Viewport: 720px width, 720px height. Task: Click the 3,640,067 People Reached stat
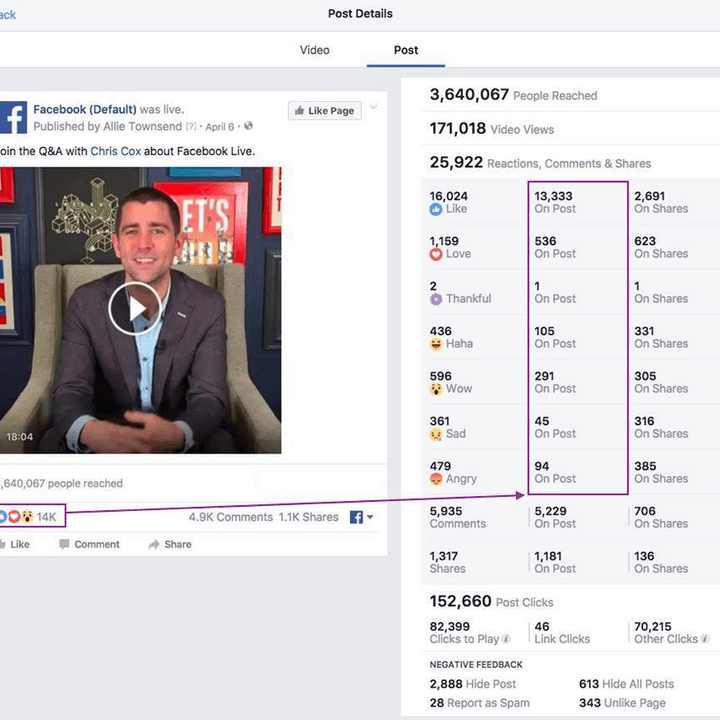513,95
